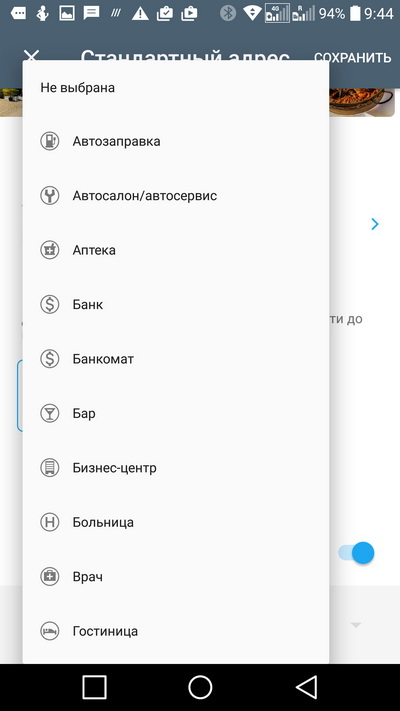Open the recent apps square button
Viewport: 400px width, 711px height.
click(94, 687)
